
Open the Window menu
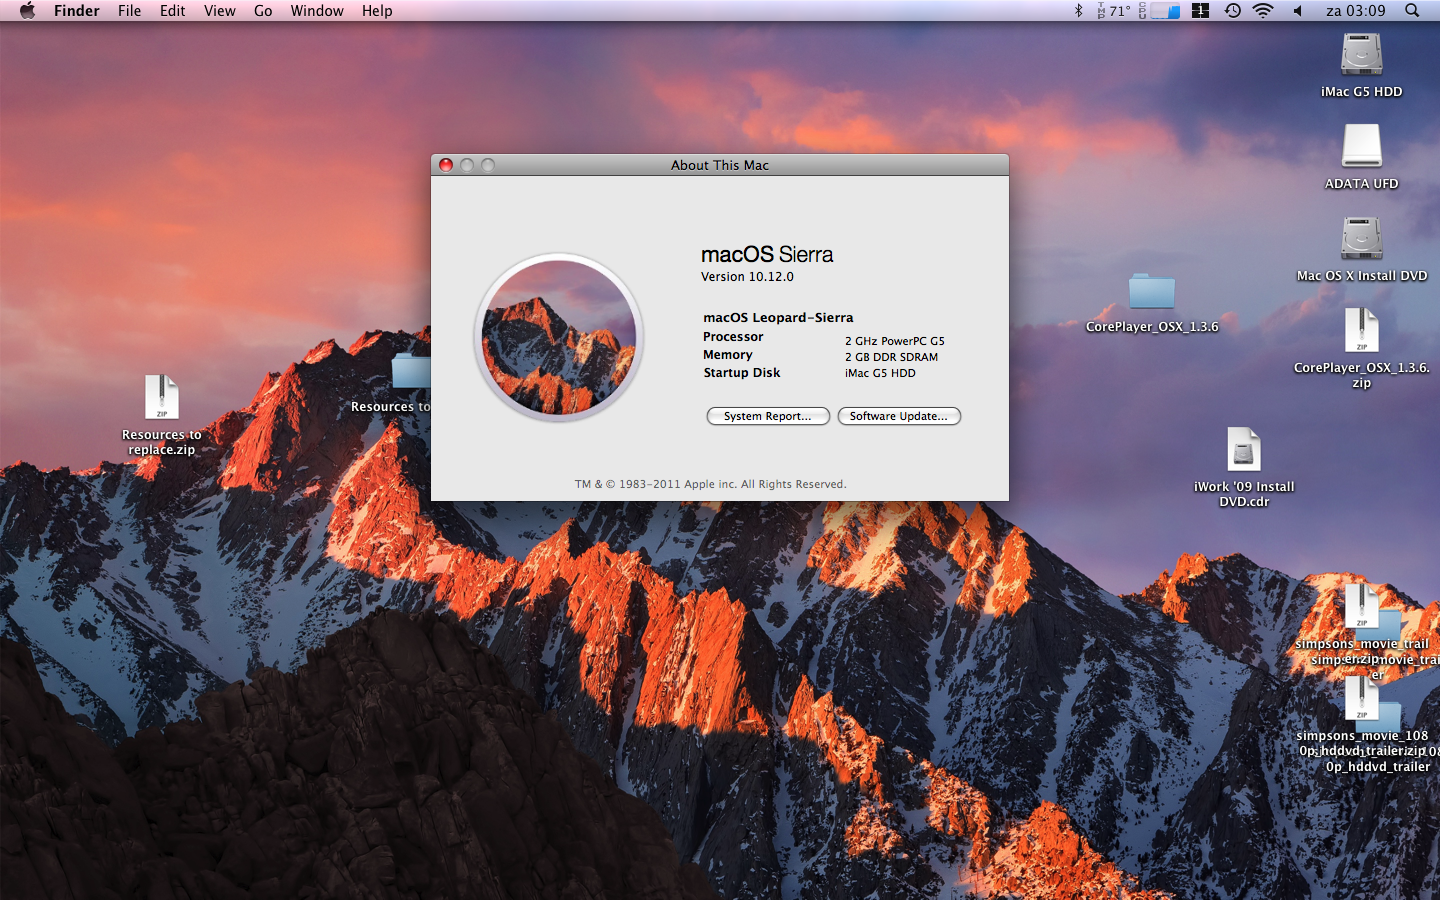point(317,10)
